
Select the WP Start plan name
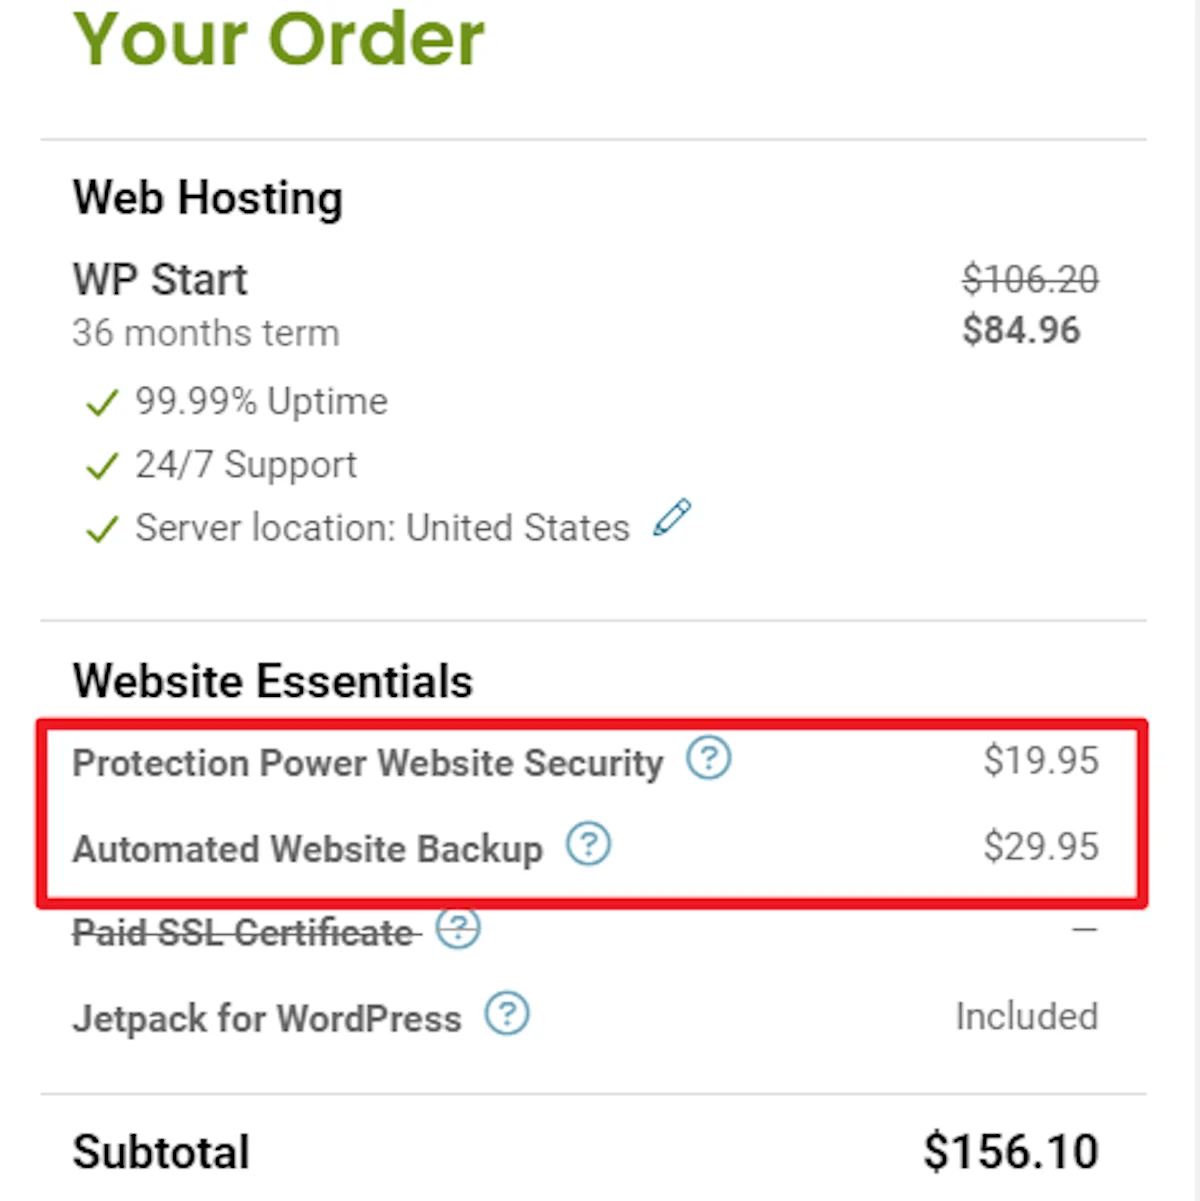pos(159,280)
